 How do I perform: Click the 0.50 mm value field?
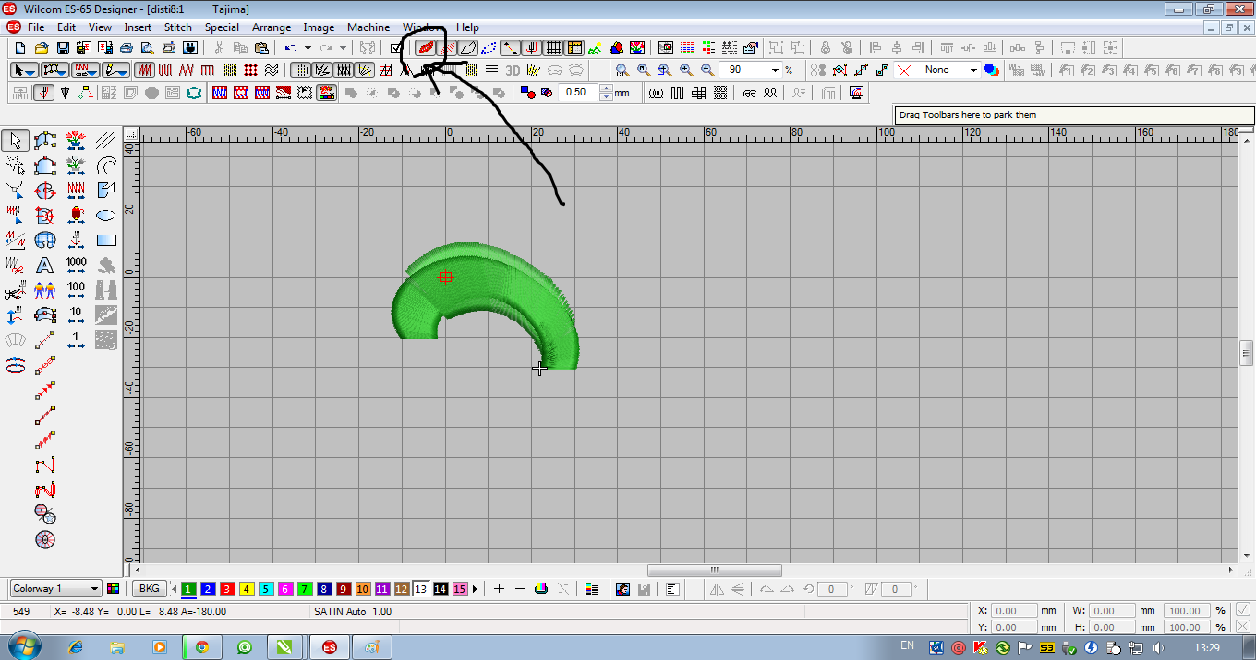[578, 92]
